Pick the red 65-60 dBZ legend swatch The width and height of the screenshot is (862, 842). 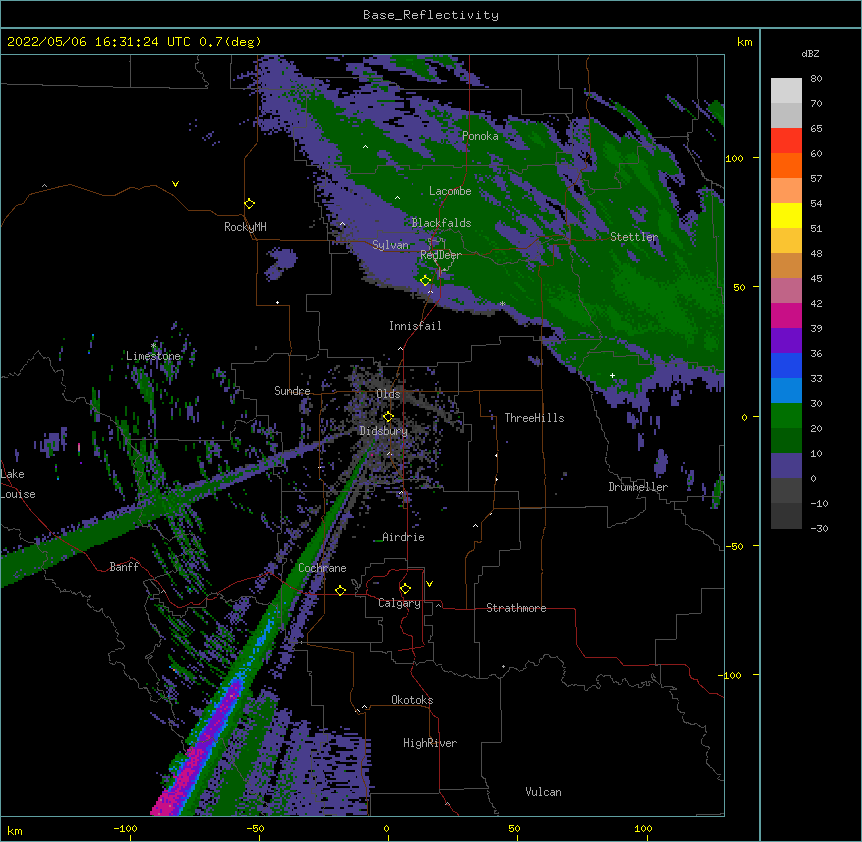pyautogui.click(x=786, y=141)
